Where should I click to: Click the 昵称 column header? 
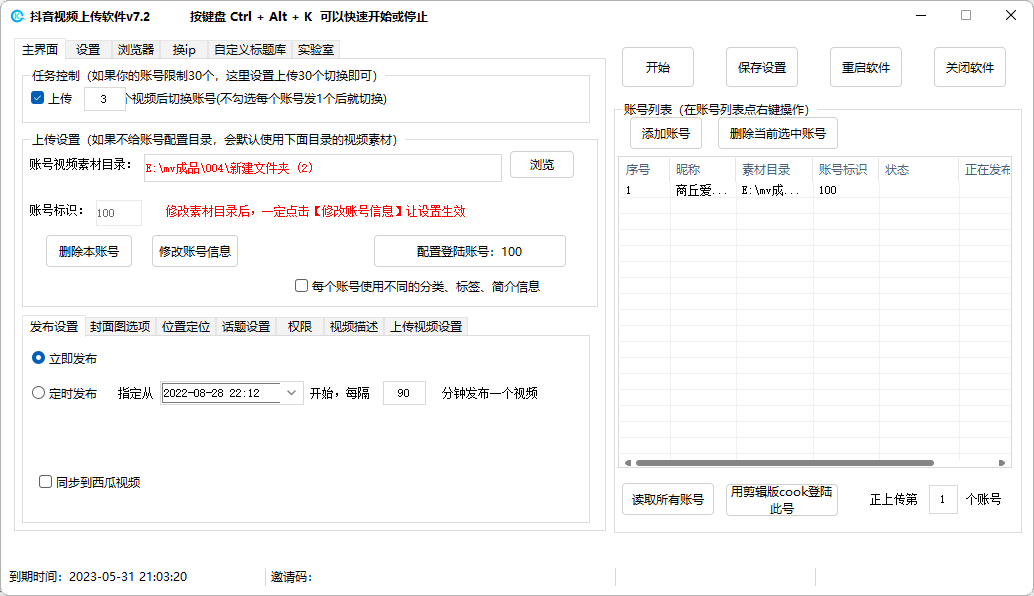(x=703, y=169)
